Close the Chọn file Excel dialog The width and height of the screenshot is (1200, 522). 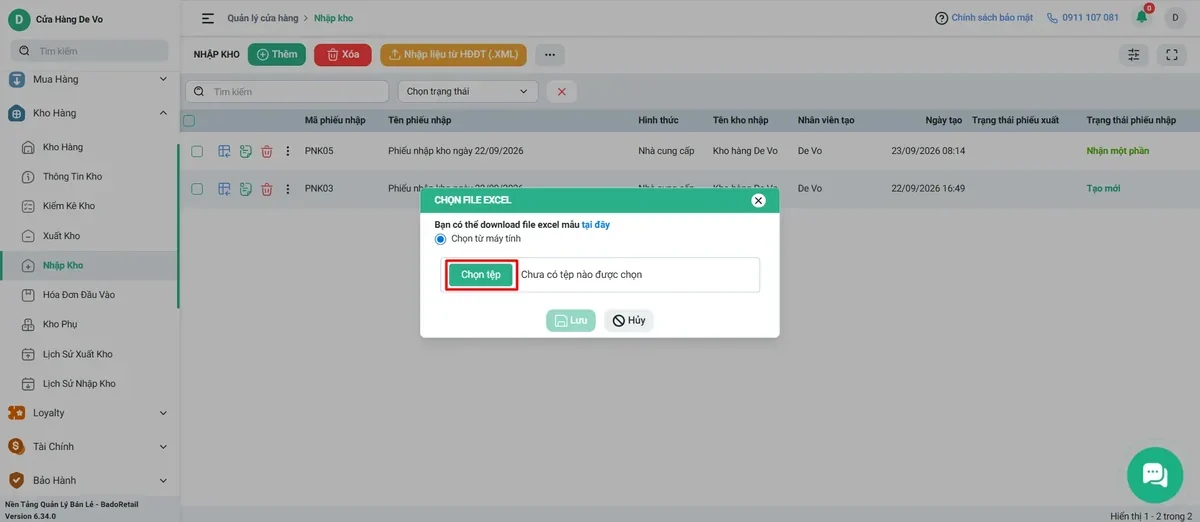tap(758, 200)
